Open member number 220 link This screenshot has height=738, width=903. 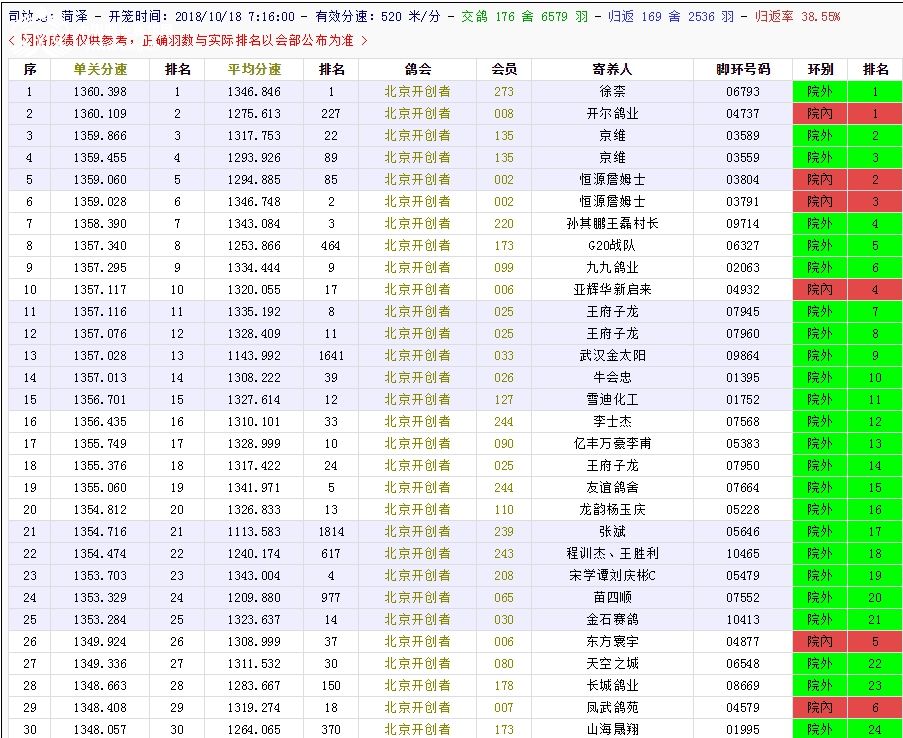[504, 224]
